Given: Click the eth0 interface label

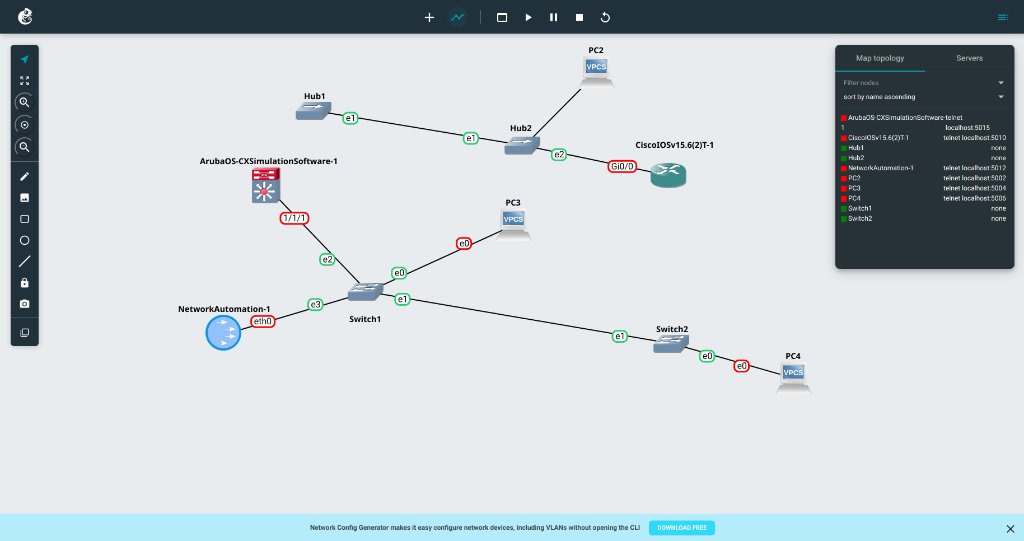Looking at the screenshot, I should coord(263,321).
